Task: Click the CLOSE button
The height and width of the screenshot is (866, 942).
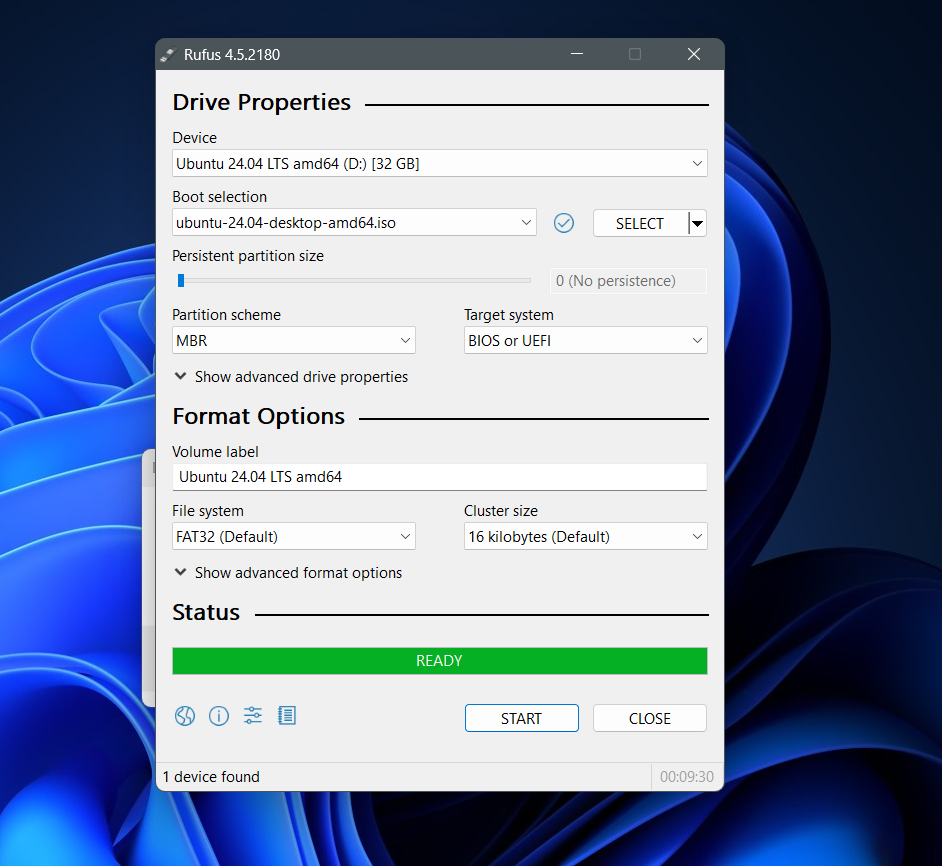Action: (649, 718)
